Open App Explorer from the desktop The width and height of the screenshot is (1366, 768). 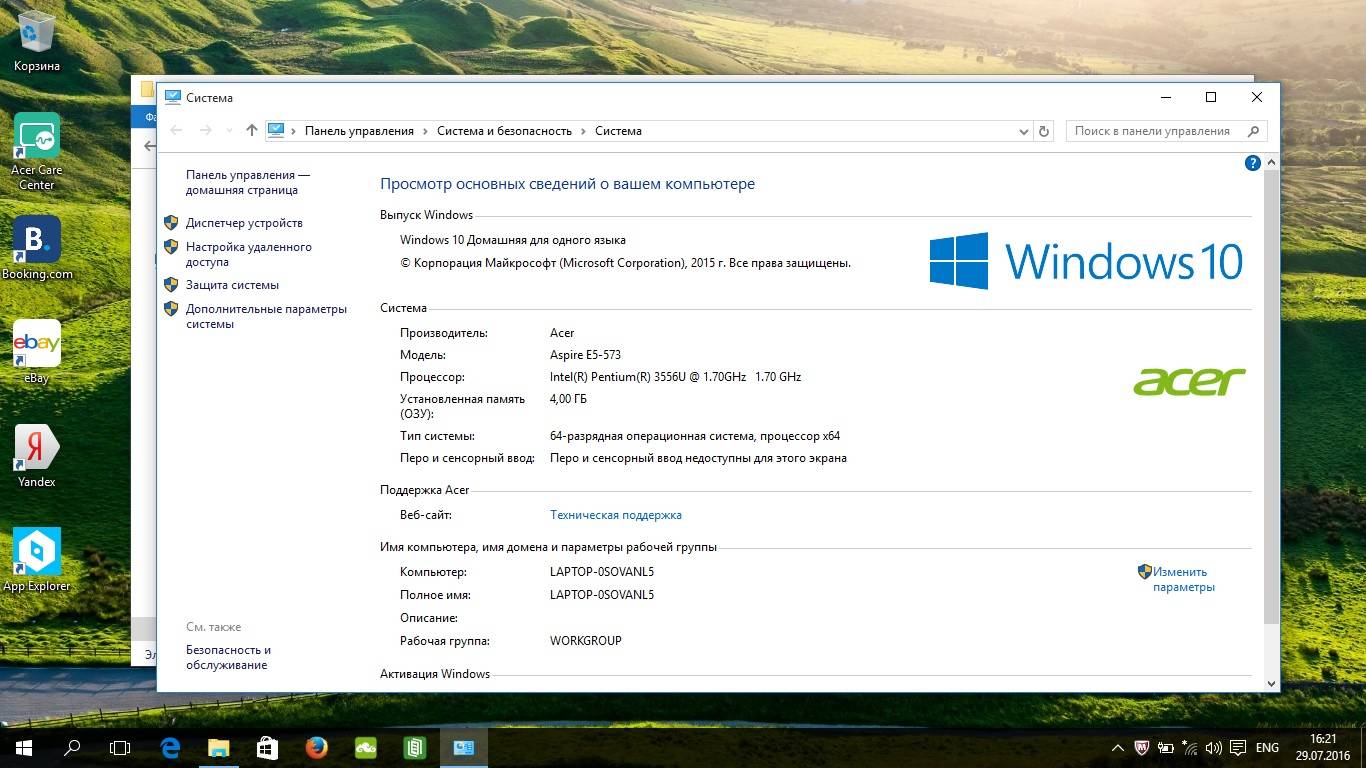click(x=37, y=560)
